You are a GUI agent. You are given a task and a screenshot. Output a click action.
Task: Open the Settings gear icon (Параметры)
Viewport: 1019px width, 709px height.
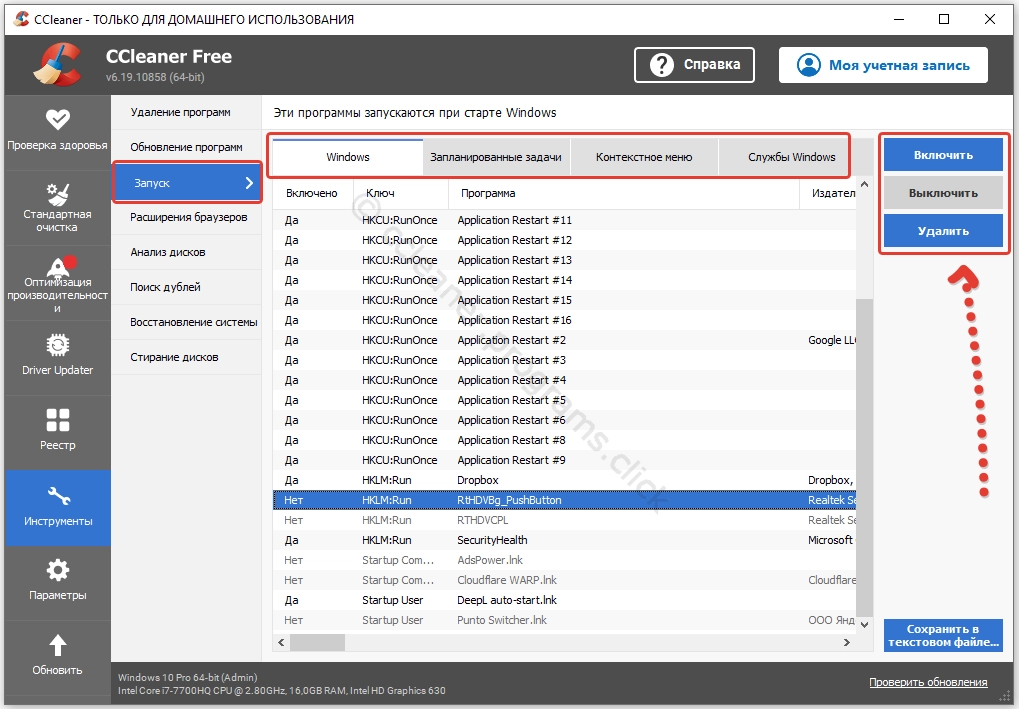[57, 570]
